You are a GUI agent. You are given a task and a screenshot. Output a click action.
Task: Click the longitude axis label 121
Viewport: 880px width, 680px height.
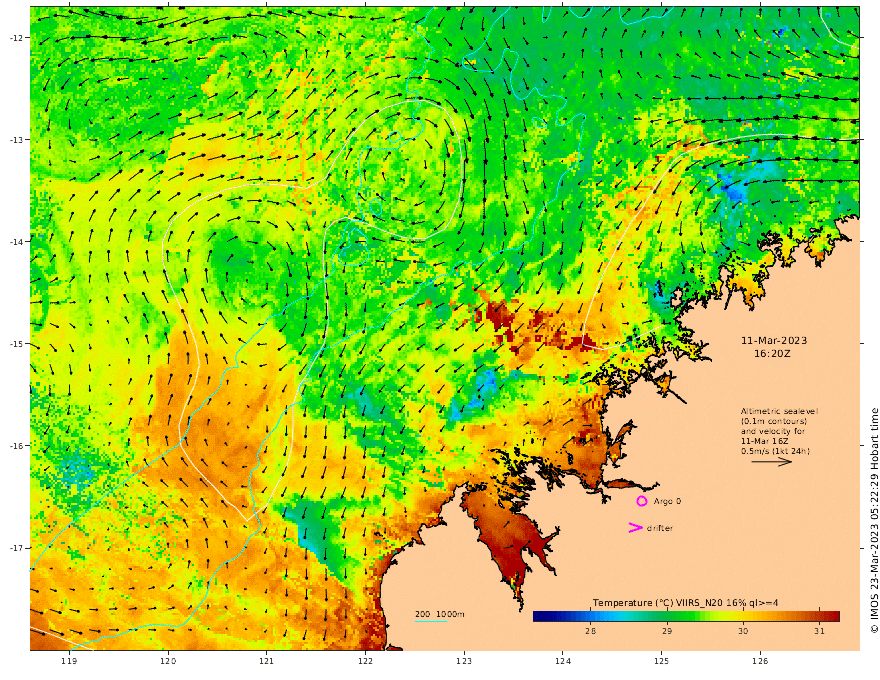(267, 661)
